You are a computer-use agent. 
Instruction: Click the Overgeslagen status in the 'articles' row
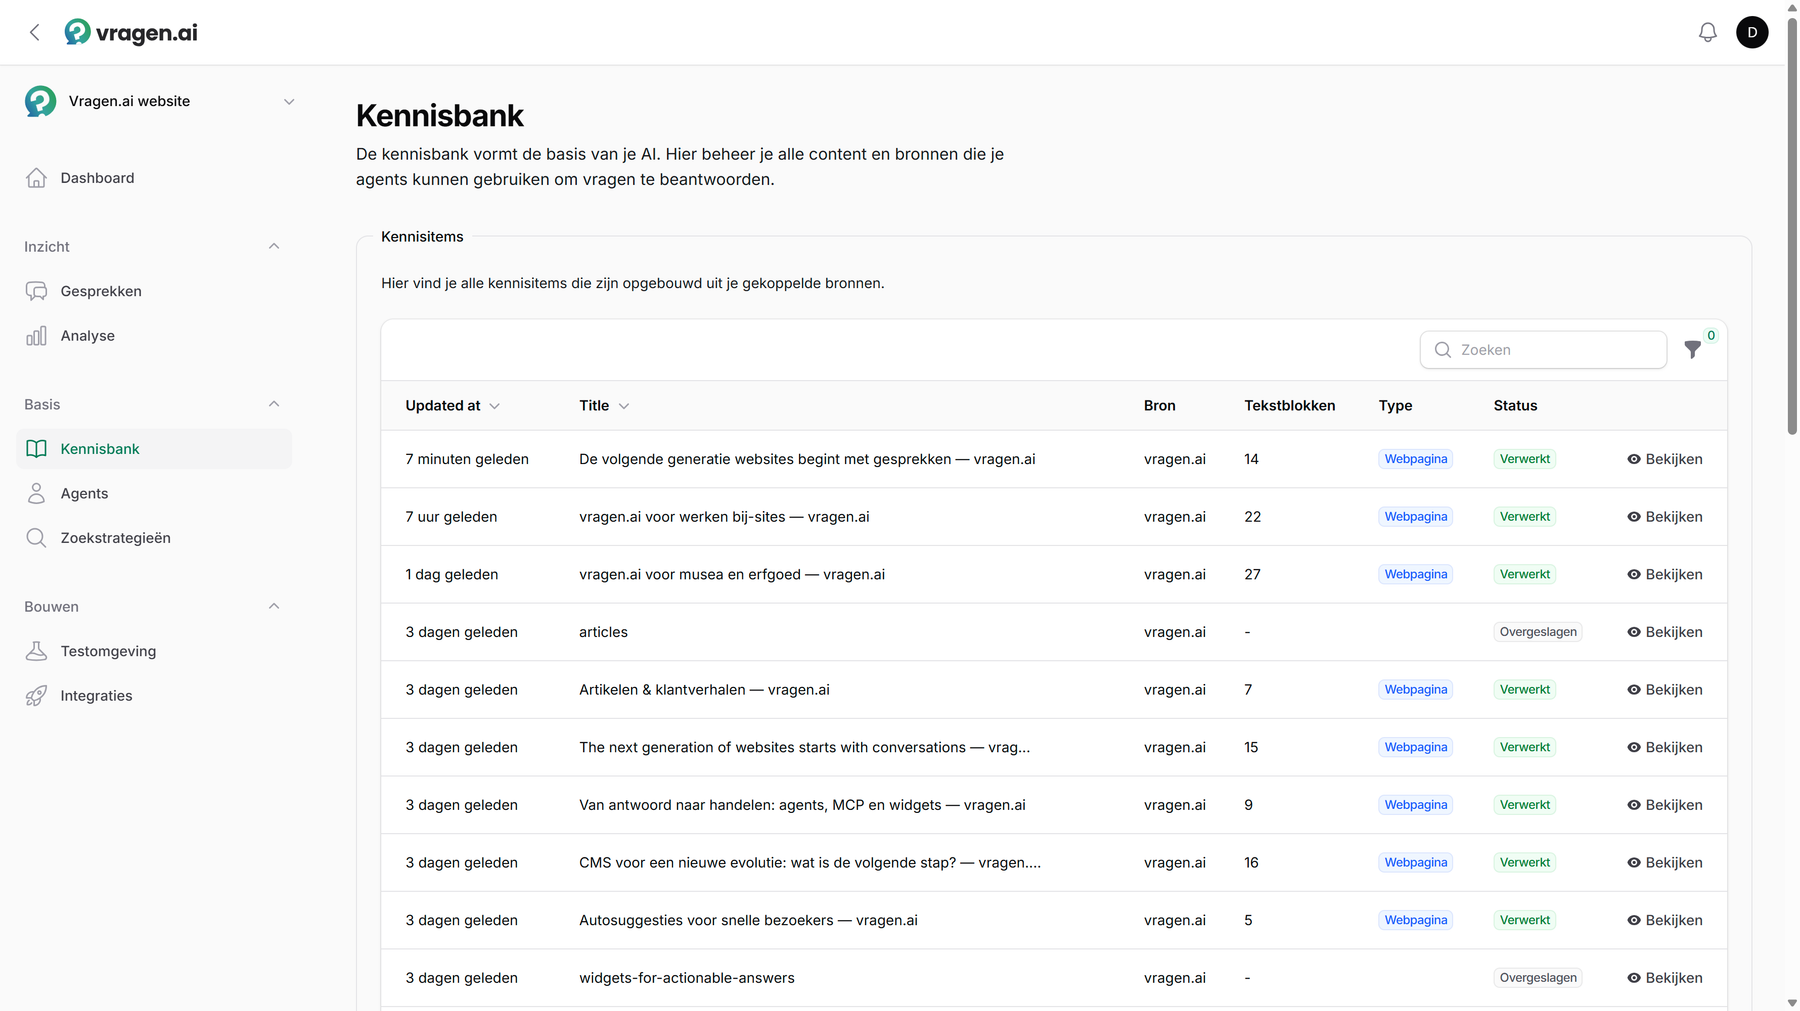point(1538,632)
